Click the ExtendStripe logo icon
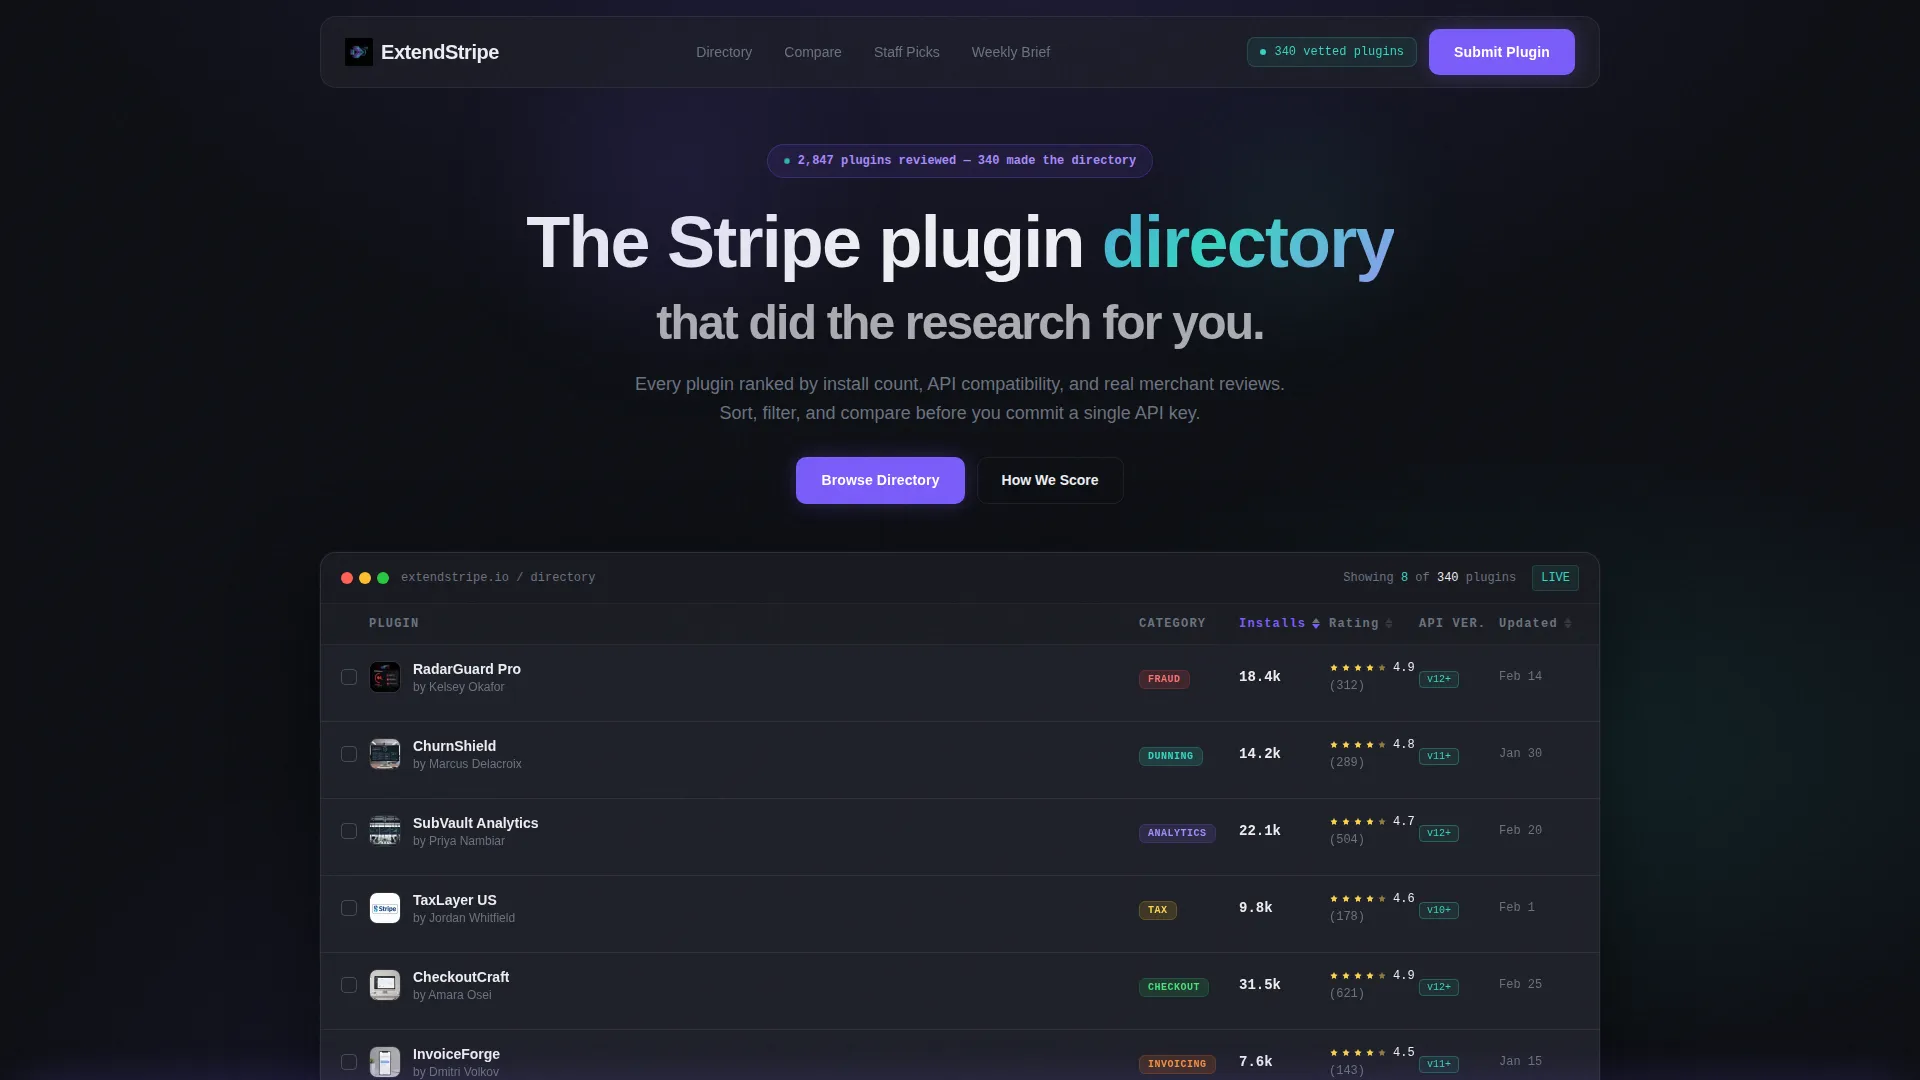This screenshot has width=1920, height=1080. pos(358,52)
